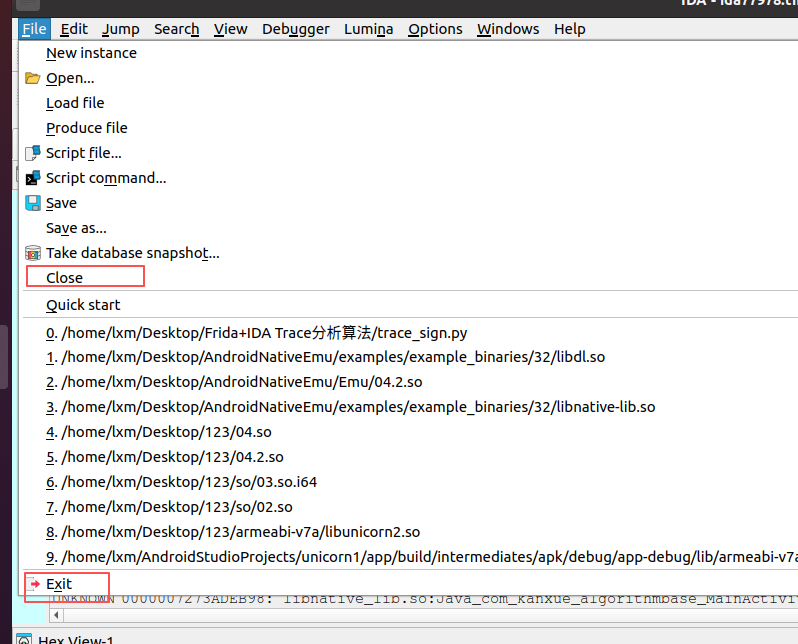Click horizontal scrollbar left arrow
This screenshot has height=644, width=798.
tap(56, 615)
